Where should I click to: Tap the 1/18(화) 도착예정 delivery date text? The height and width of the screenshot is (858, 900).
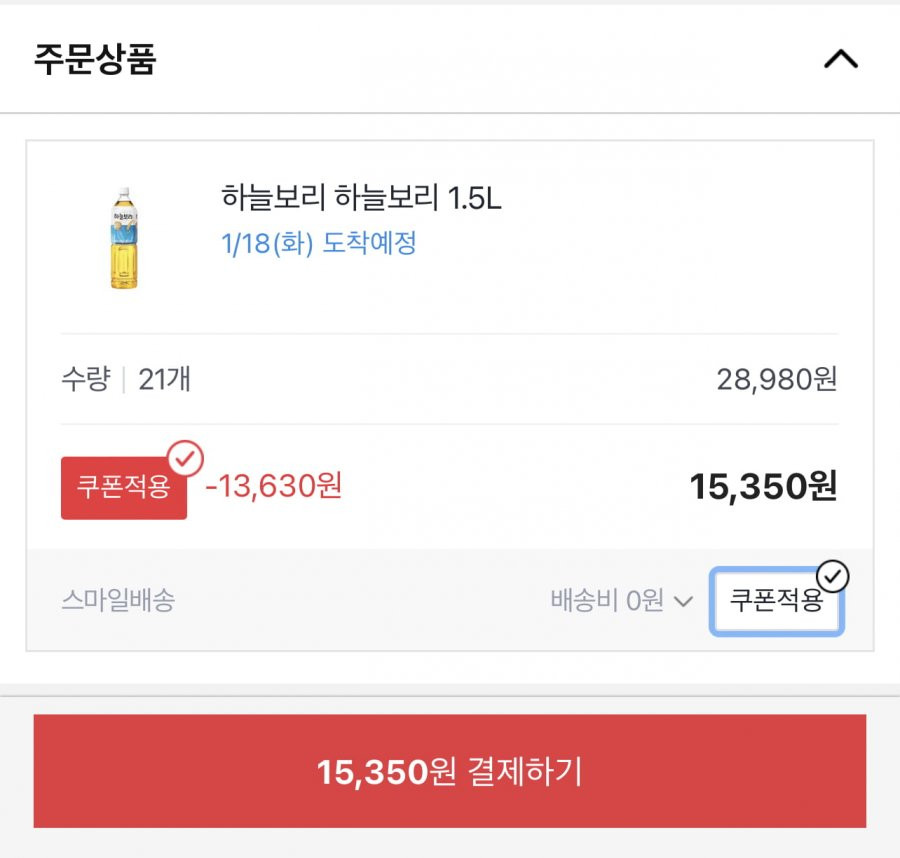[319, 243]
